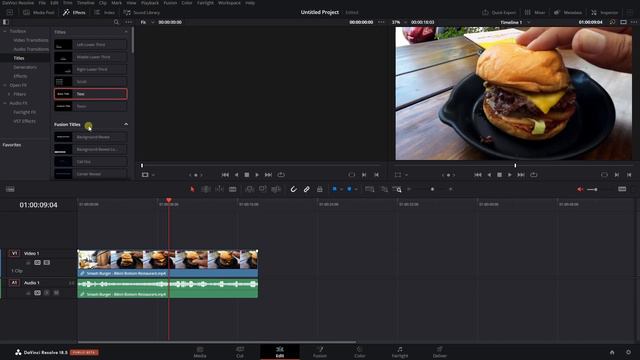This screenshot has width=640, height=360.
Task: Collapse the Fusion Titles section chevron
Action: 126,124
